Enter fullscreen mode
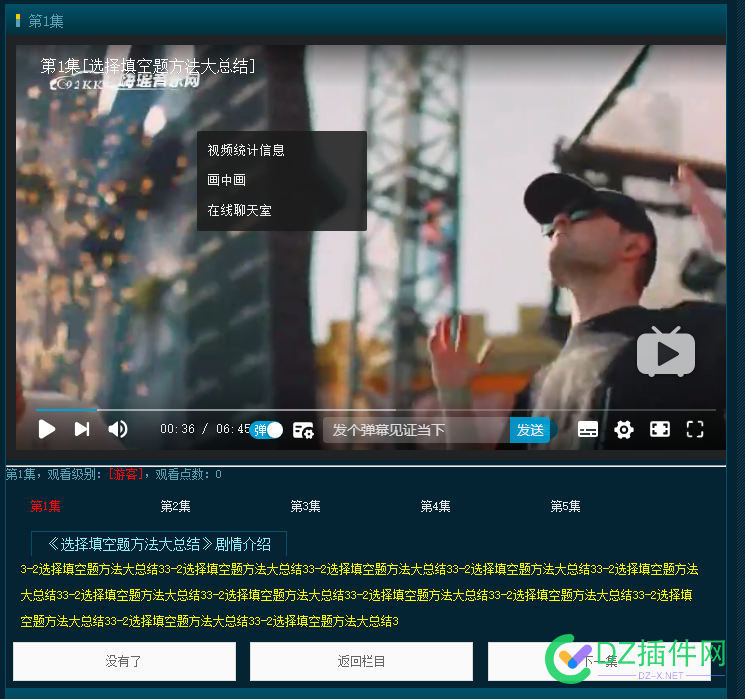The width and height of the screenshot is (745, 699). [695, 429]
